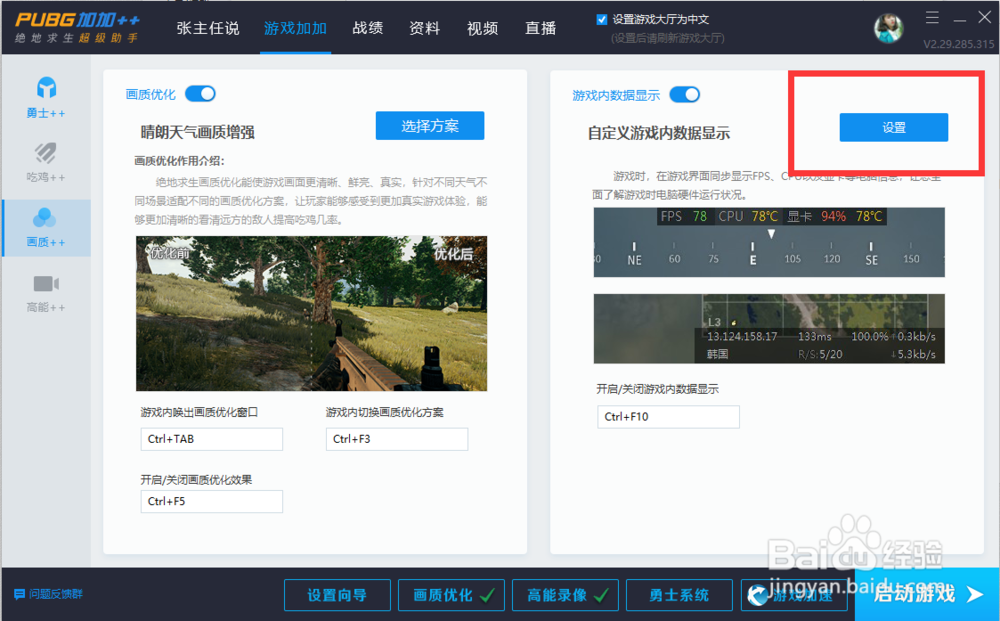The height and width of the screenshot is (621, 1000).
Task: Click the blue 设置 button
Action: tap(893, 128)
